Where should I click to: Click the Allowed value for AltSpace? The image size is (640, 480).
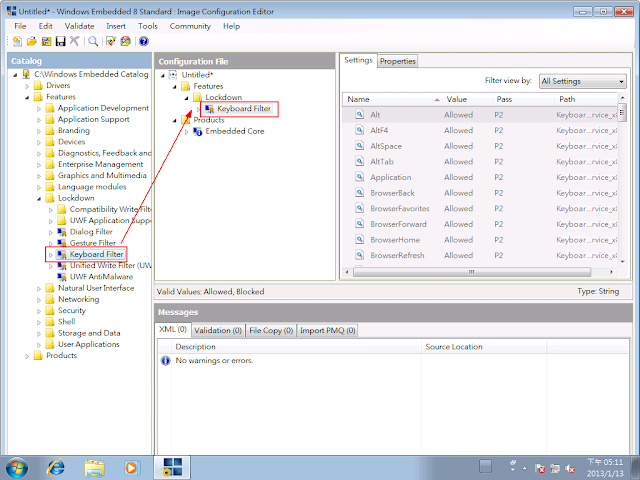tap(458, 146)
